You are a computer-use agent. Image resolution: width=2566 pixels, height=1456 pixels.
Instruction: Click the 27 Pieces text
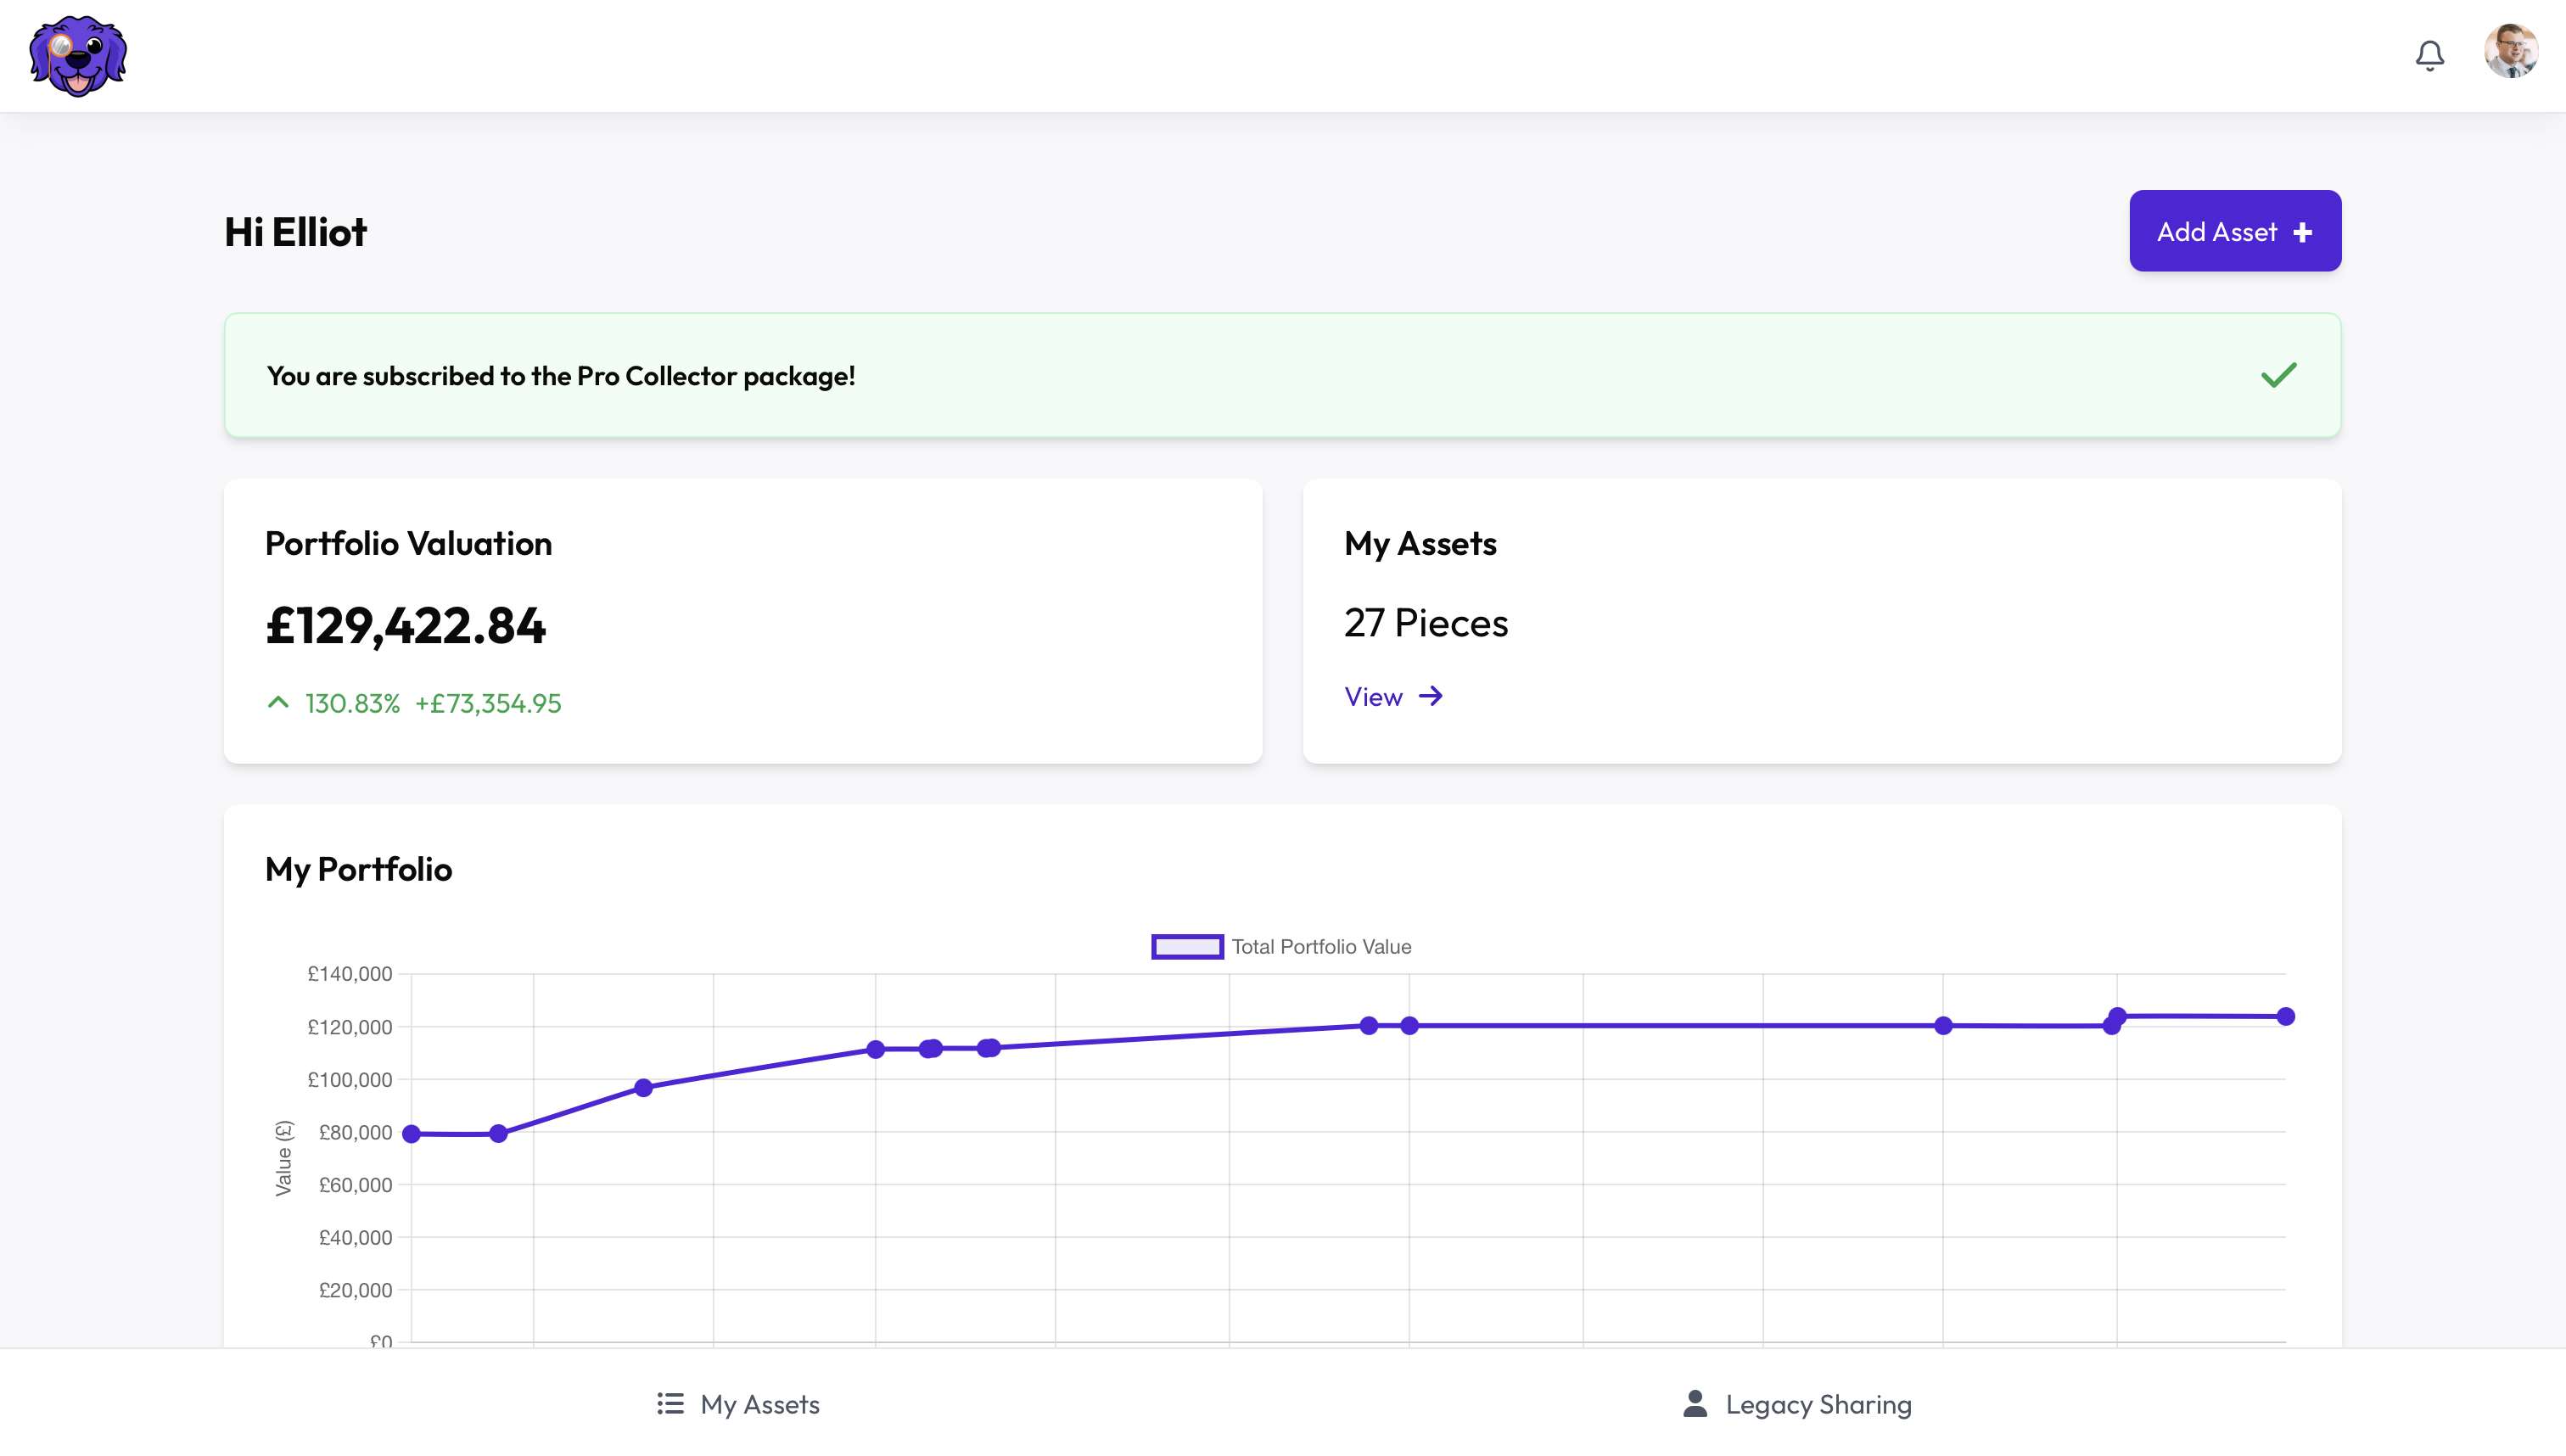click(1426, 622)
